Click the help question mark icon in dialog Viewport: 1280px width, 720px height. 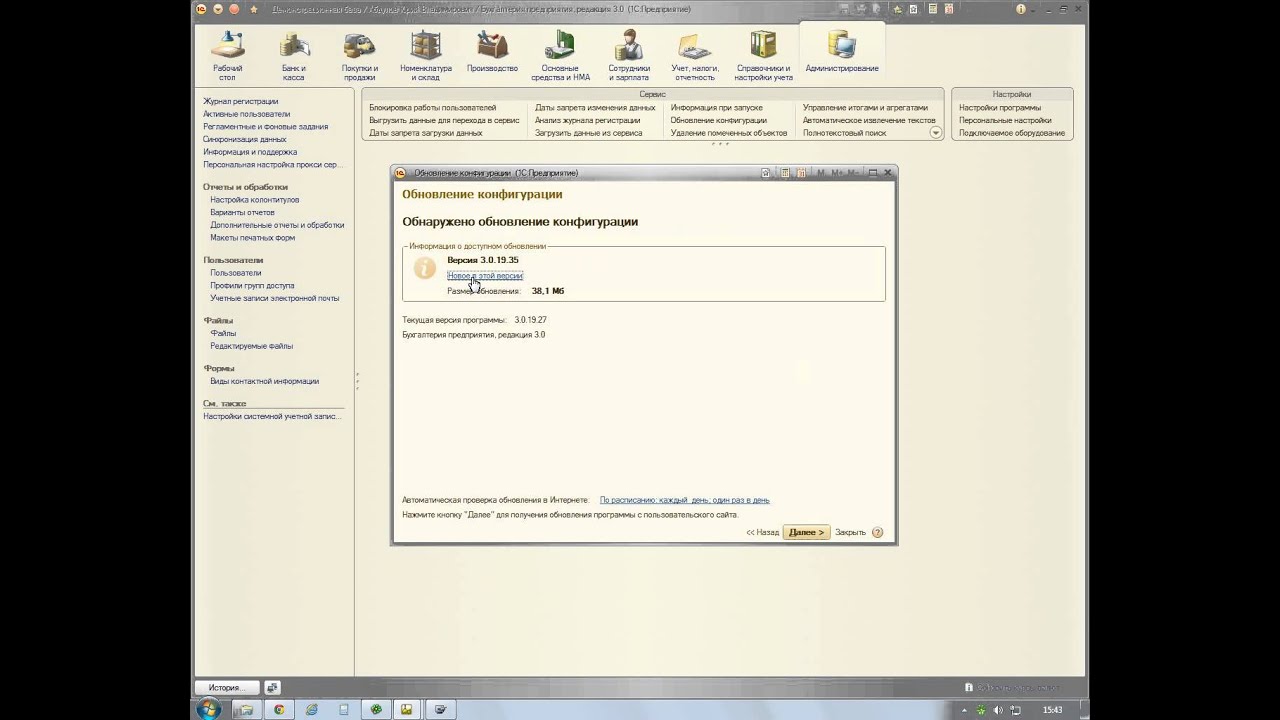tap(877, 532)
